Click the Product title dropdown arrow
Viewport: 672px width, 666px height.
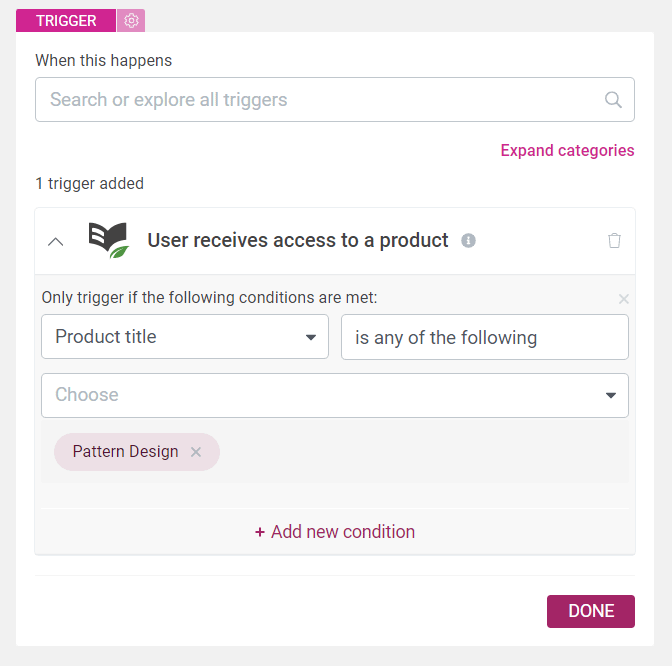(311, 337)
